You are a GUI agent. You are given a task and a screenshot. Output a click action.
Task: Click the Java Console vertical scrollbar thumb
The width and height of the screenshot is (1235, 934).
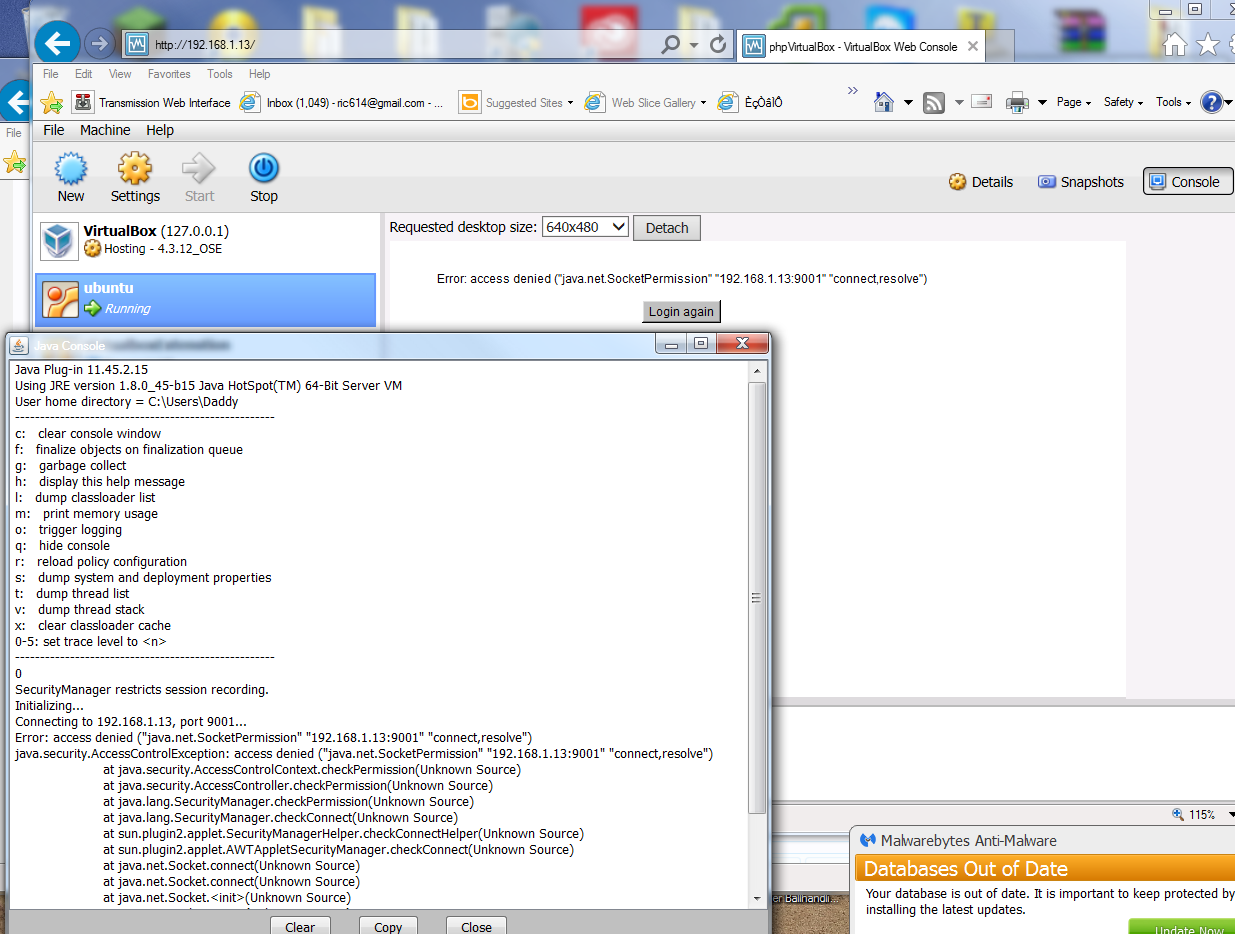pos(757,597)
